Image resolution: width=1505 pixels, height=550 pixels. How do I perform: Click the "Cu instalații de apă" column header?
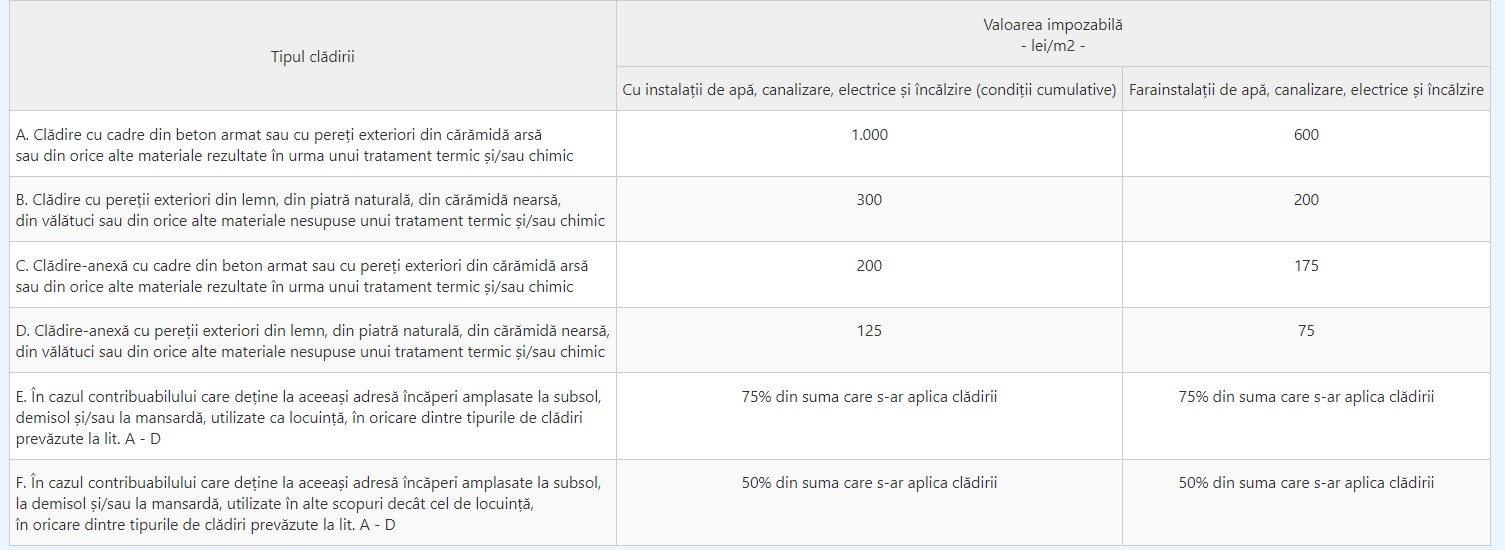[869, 90]
